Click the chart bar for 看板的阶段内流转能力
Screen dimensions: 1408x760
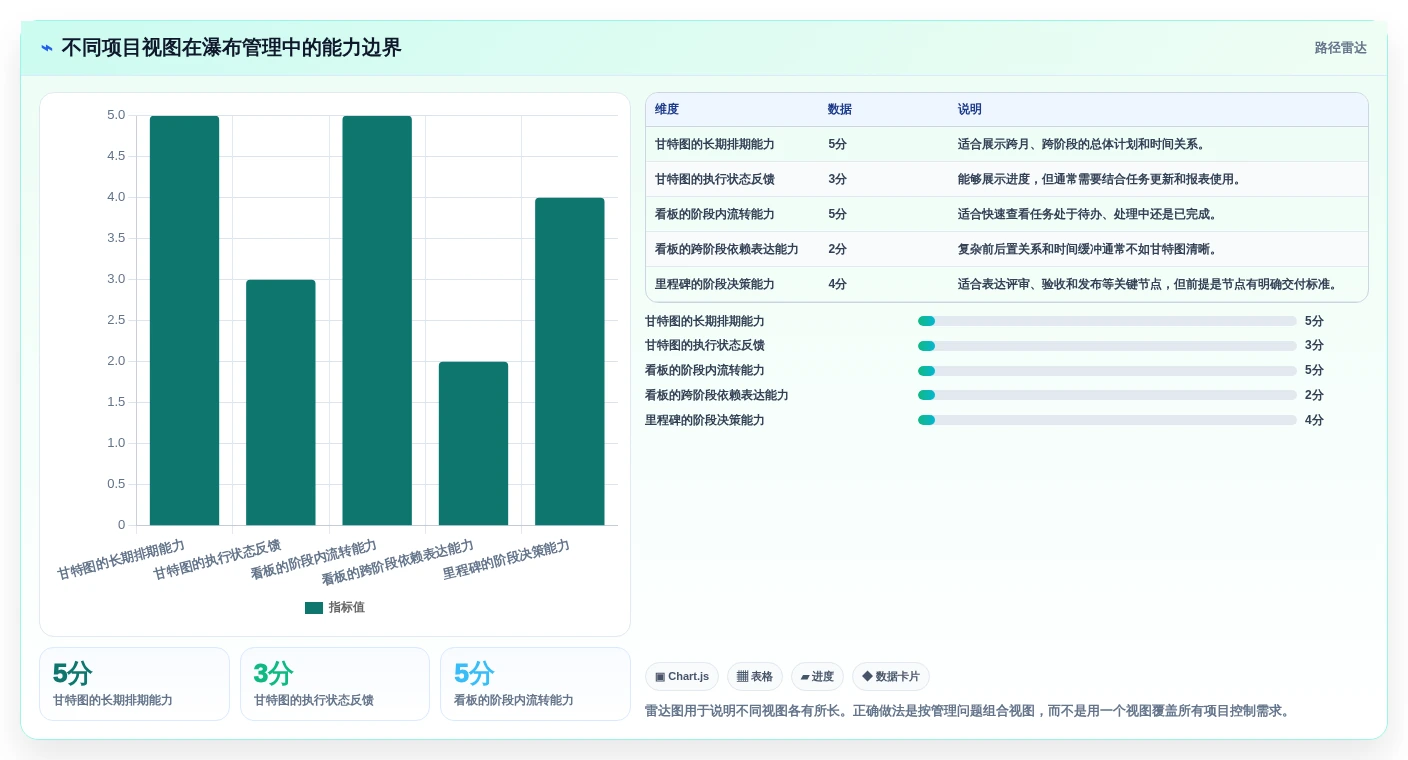pyautogui.click(x=377, y=320)
